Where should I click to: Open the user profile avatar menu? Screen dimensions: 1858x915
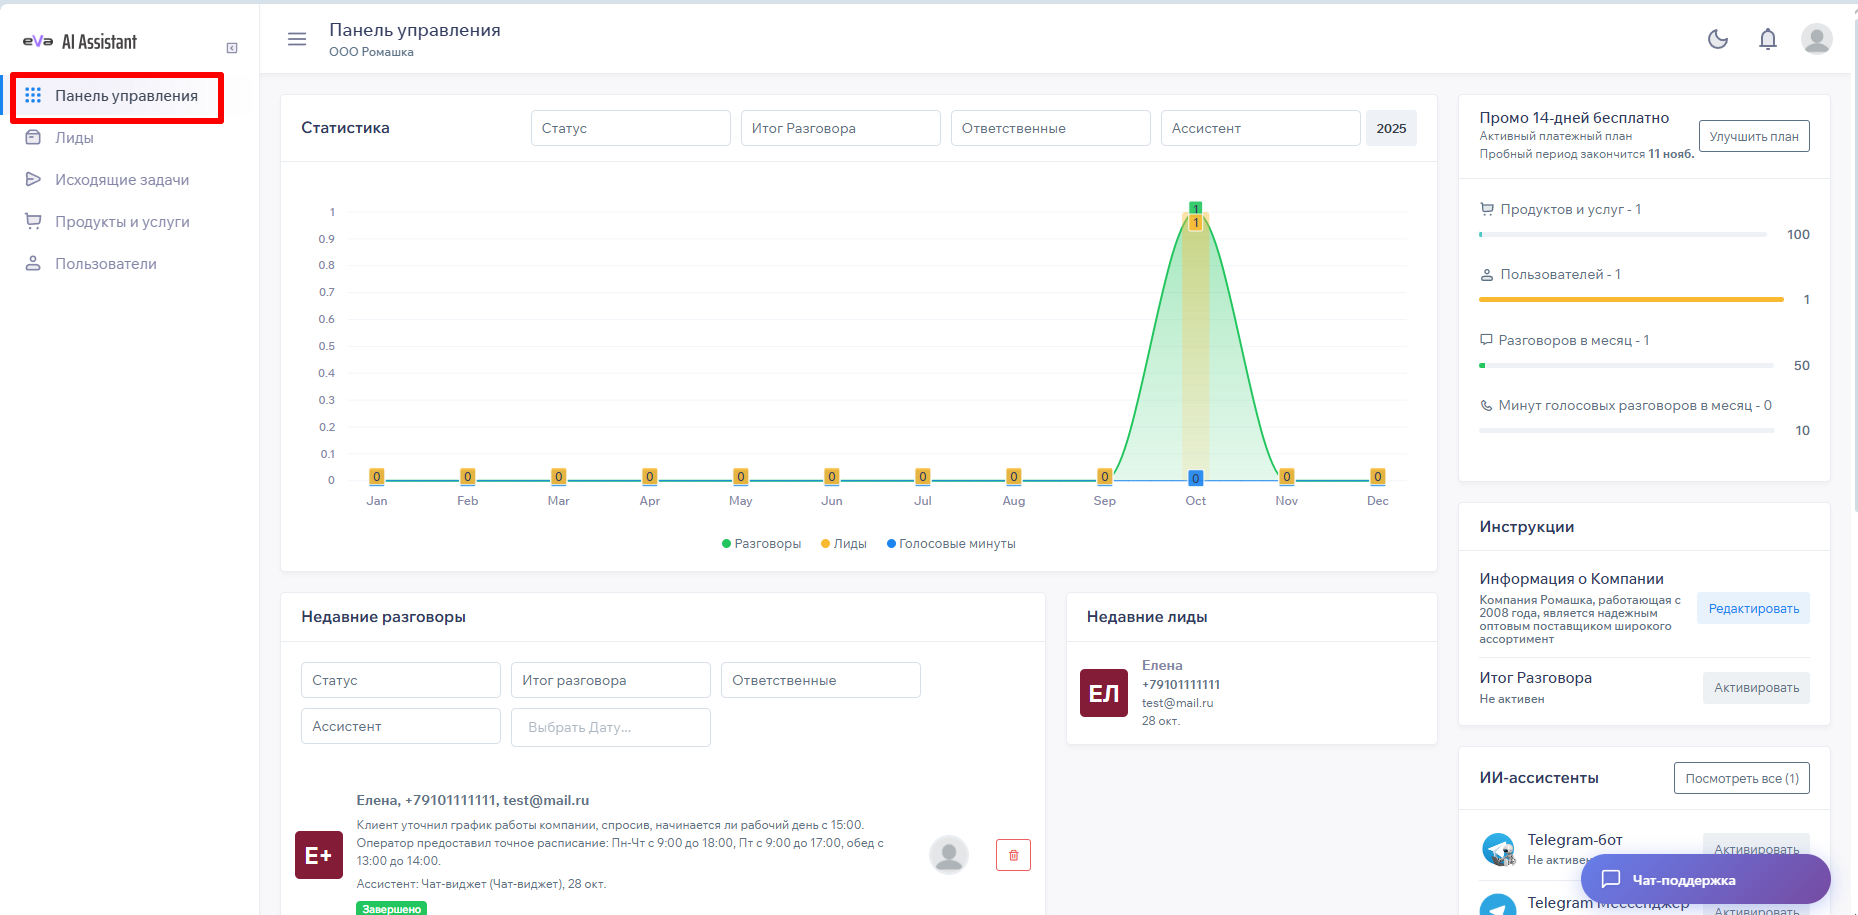pos(1816,39)
